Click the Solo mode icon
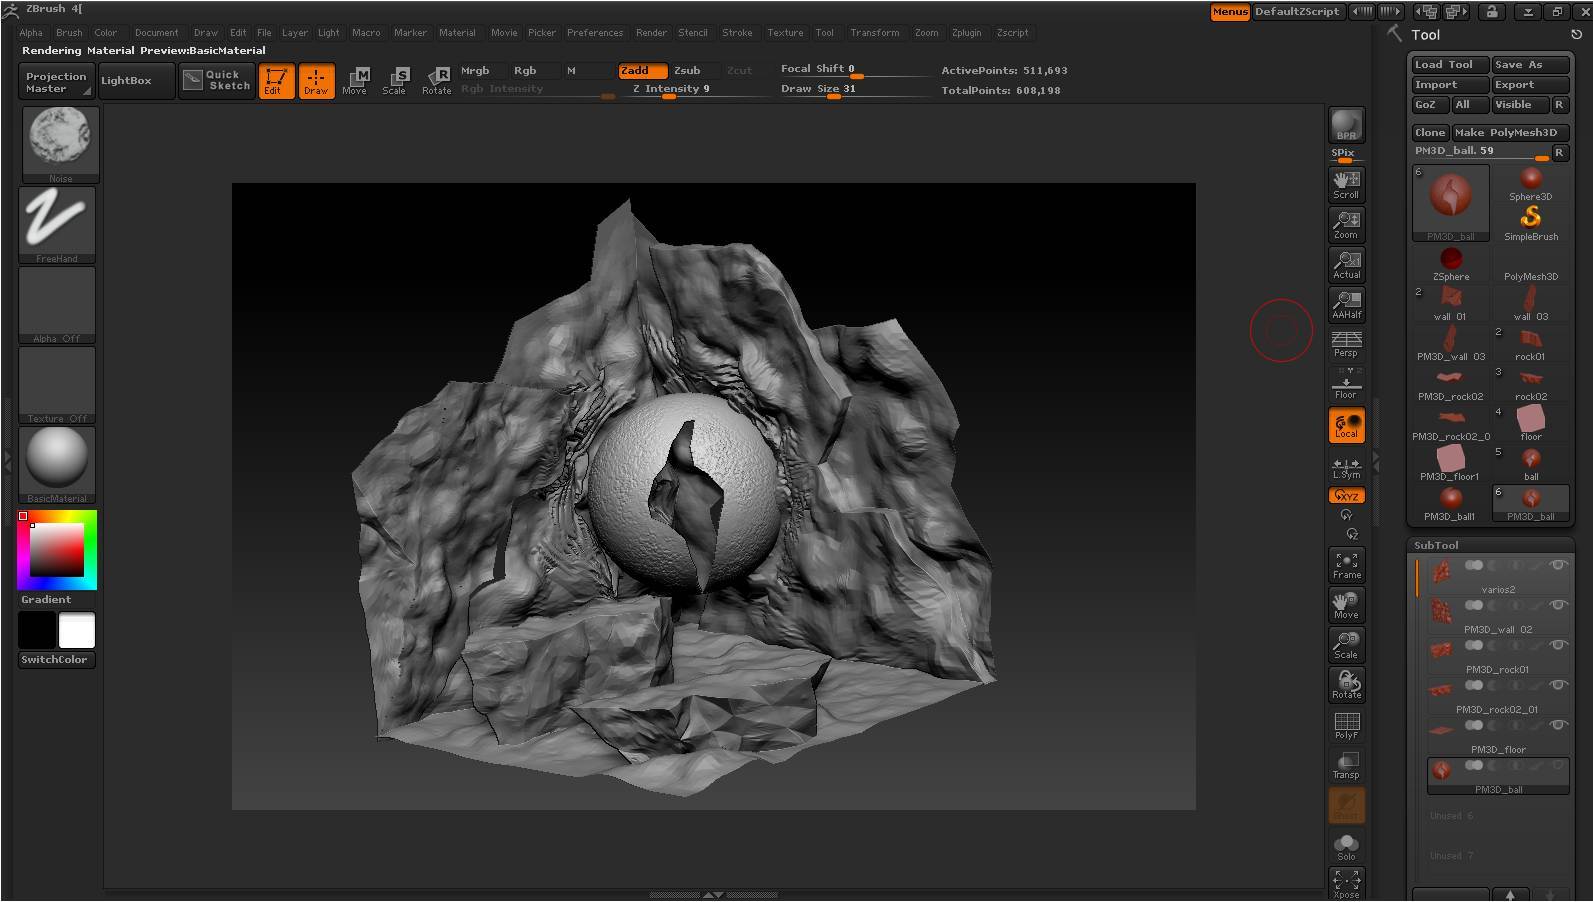The width and height of the screenshot is (1593, 902). 1346,846
